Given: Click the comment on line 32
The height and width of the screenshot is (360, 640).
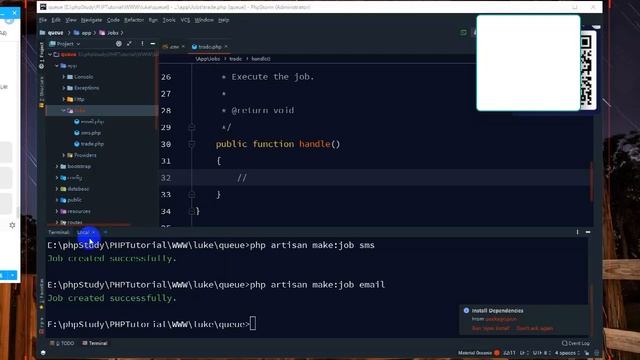Looking at the screenshot, I should 242,178.
